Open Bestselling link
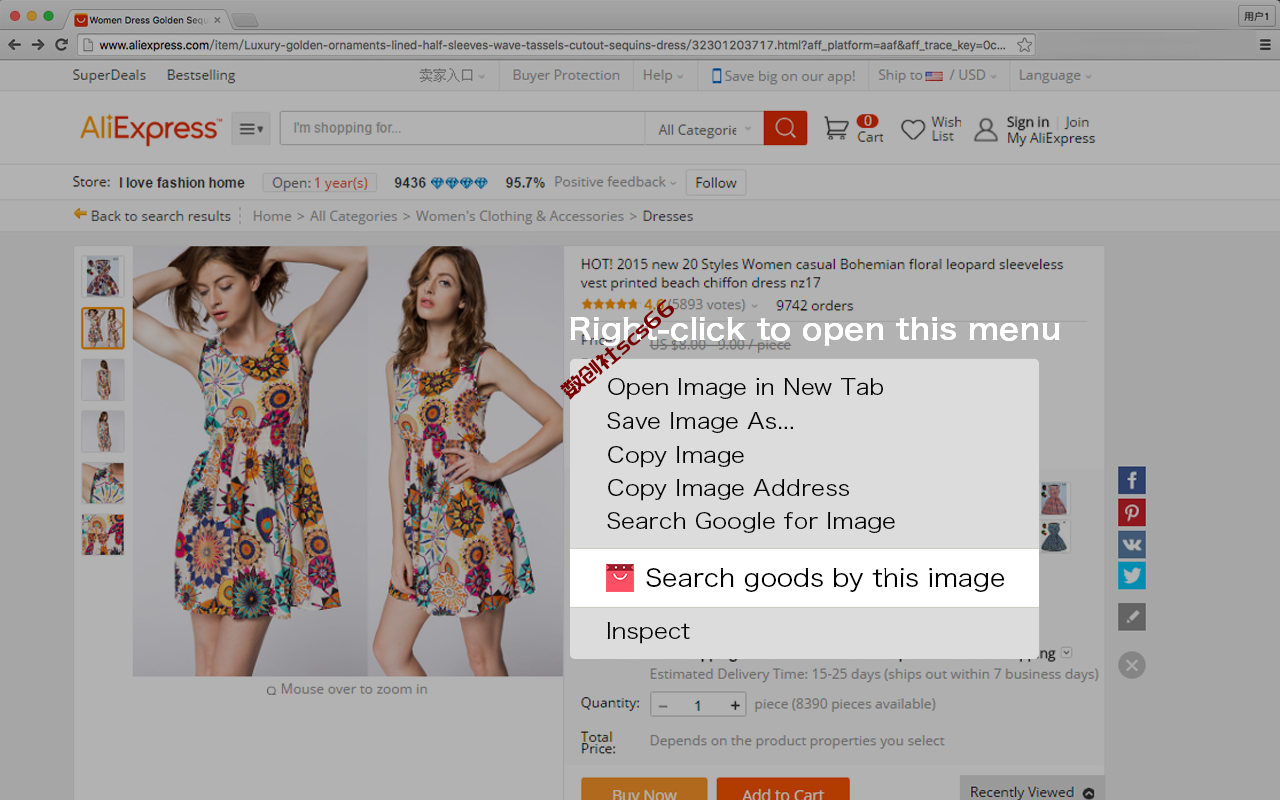1280x800 pixels. point(201,75)
